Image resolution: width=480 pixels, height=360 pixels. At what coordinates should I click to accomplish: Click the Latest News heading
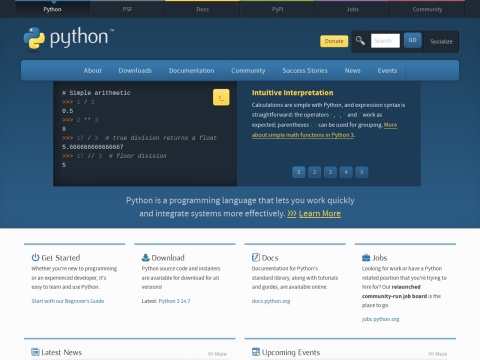pyautogui.click(x=61, y=352)
